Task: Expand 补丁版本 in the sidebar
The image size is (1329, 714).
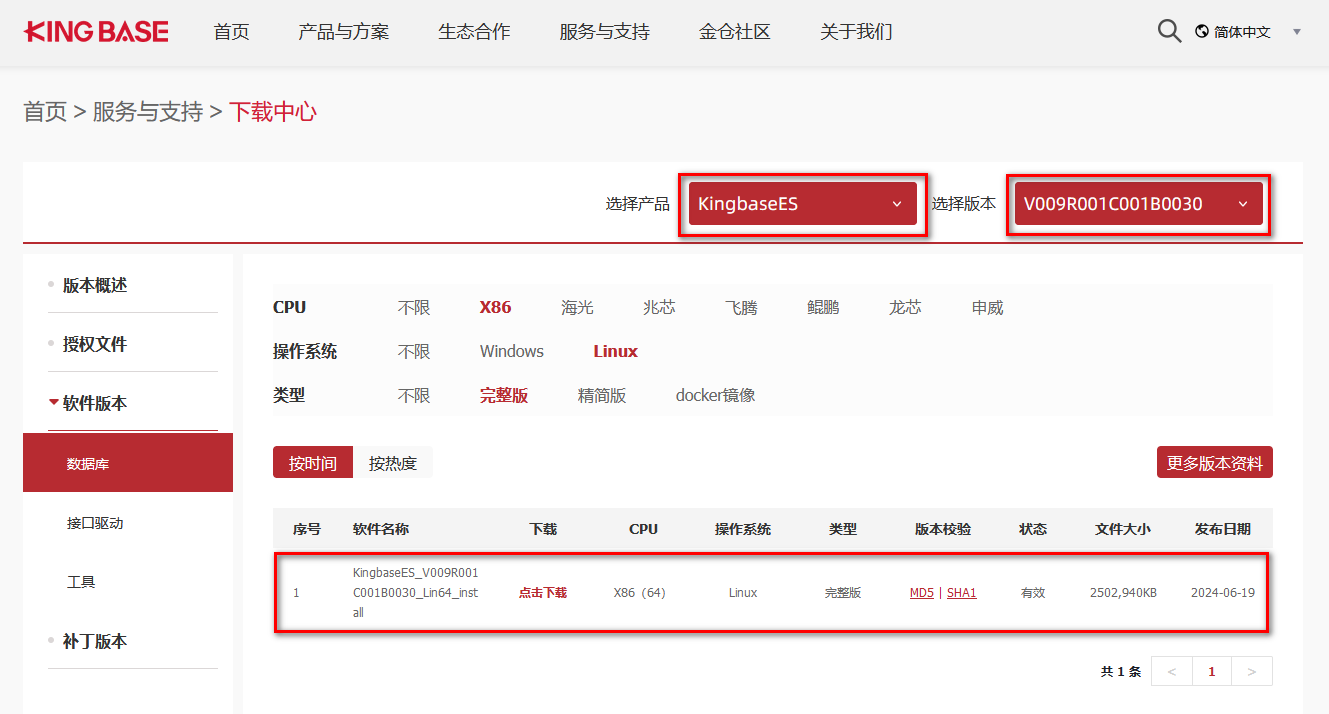Action: coord(95,641)
